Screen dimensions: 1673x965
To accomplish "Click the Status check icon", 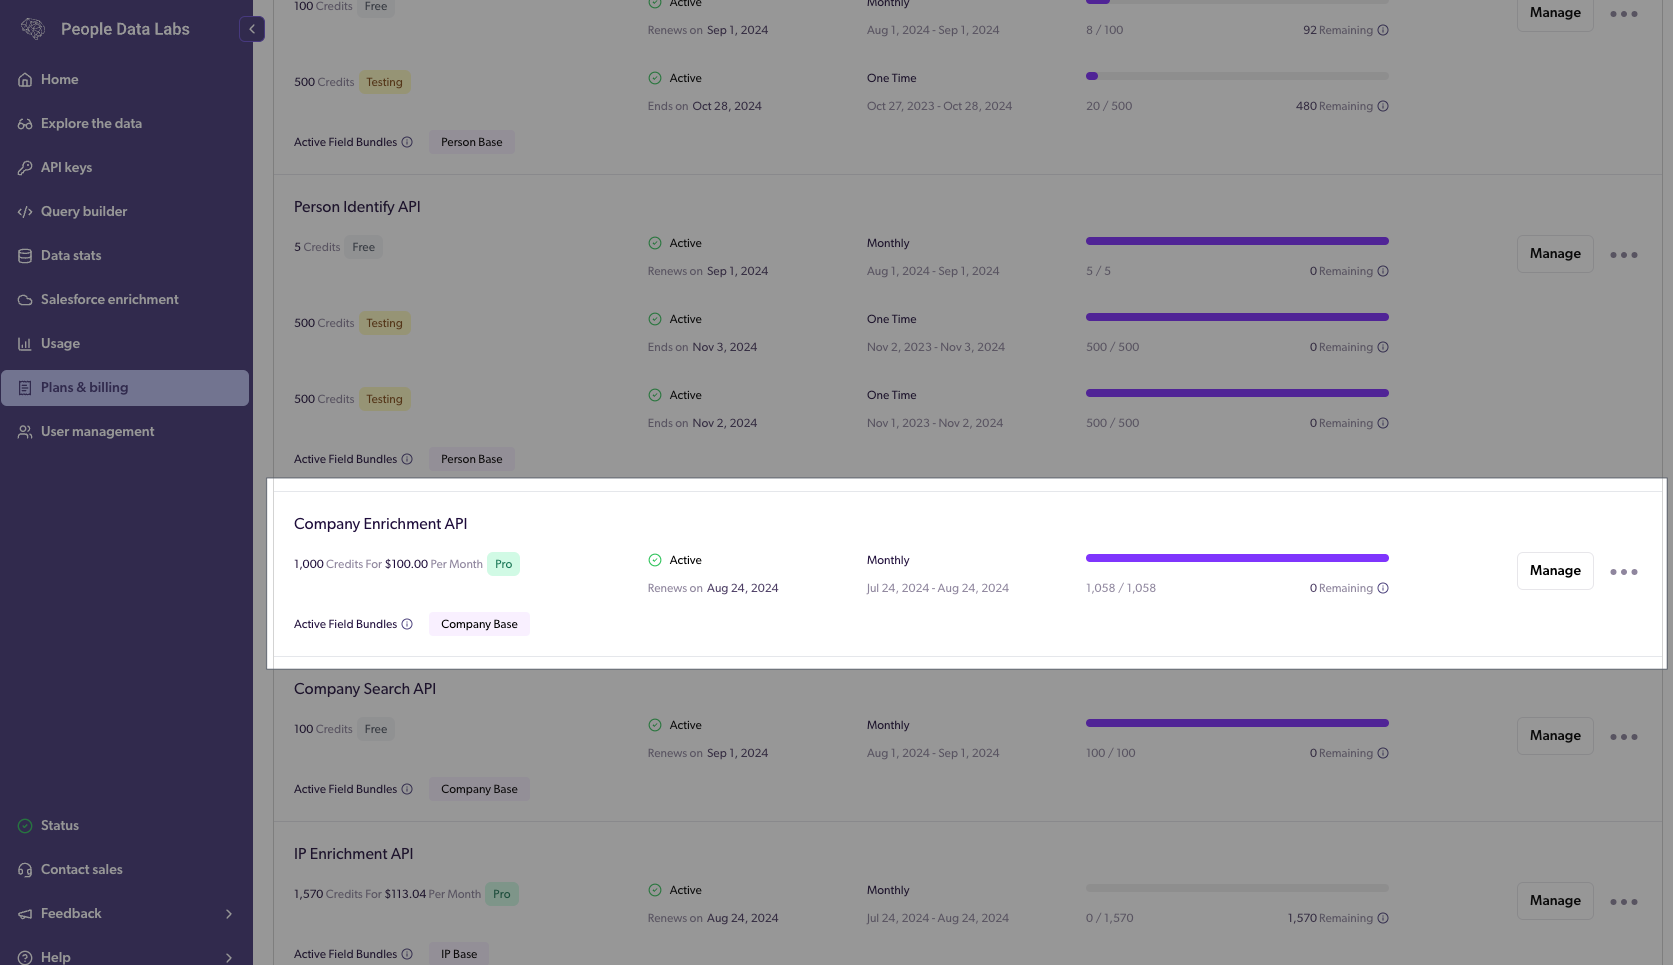I will [25, 826].
